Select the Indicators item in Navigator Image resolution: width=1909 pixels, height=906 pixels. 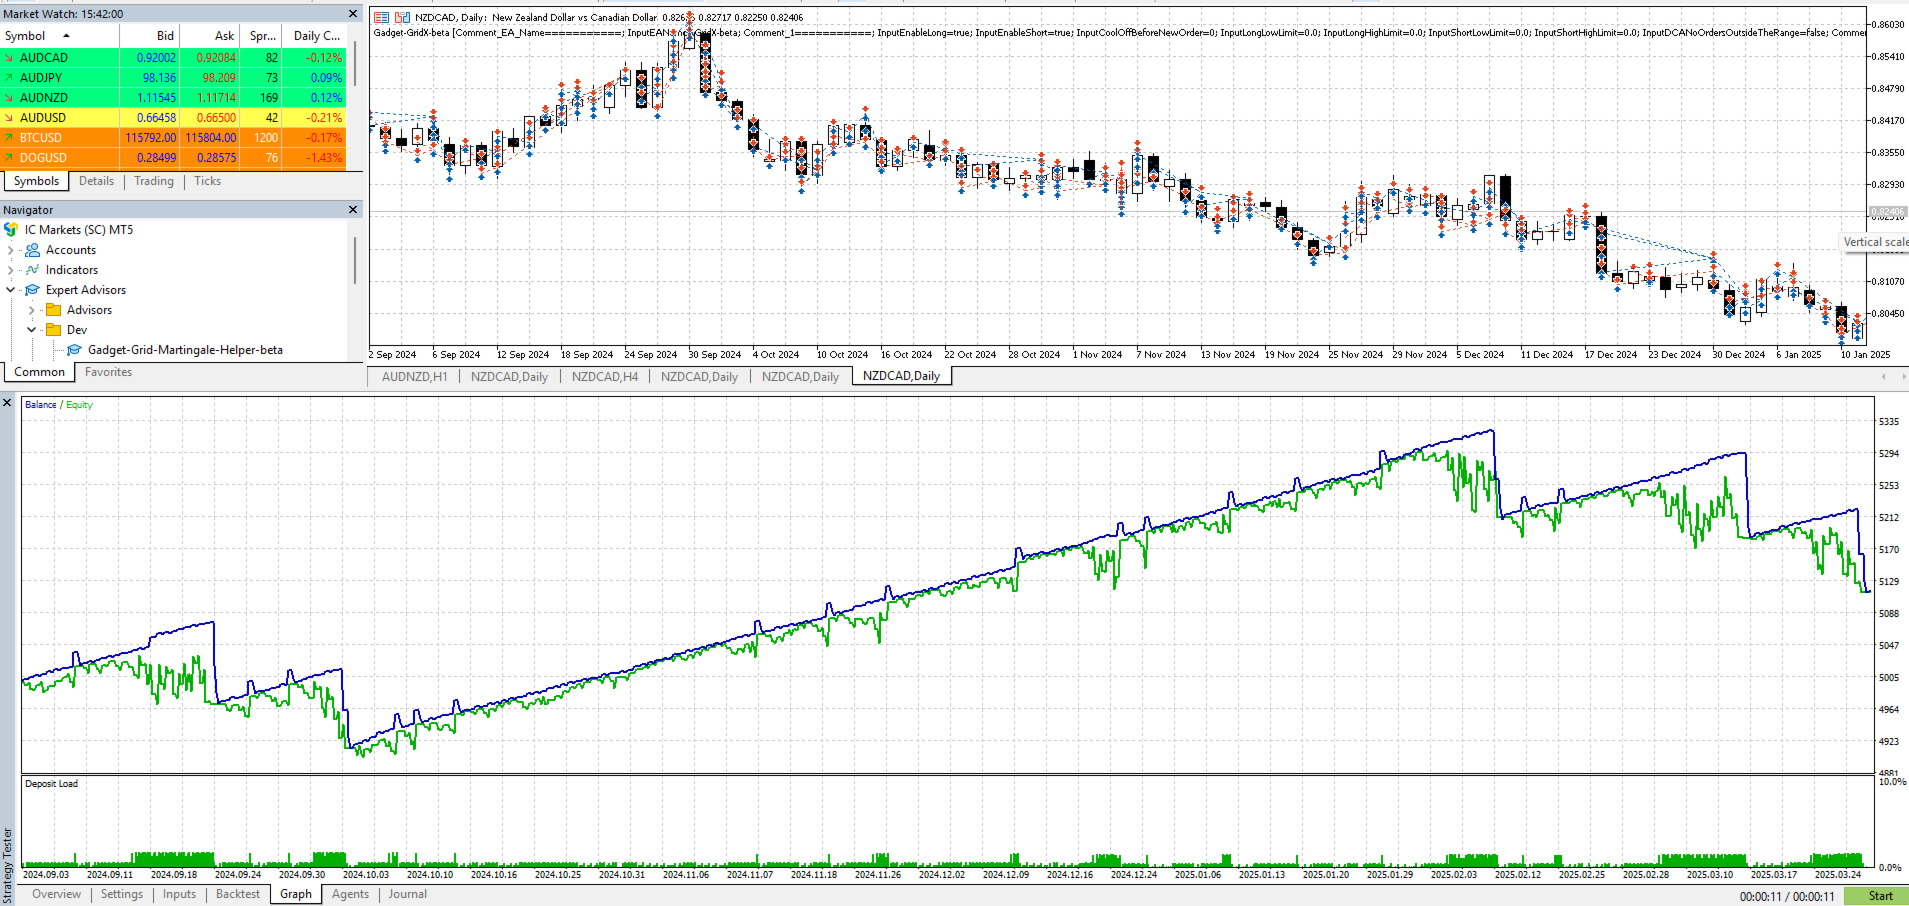(72, 270)
